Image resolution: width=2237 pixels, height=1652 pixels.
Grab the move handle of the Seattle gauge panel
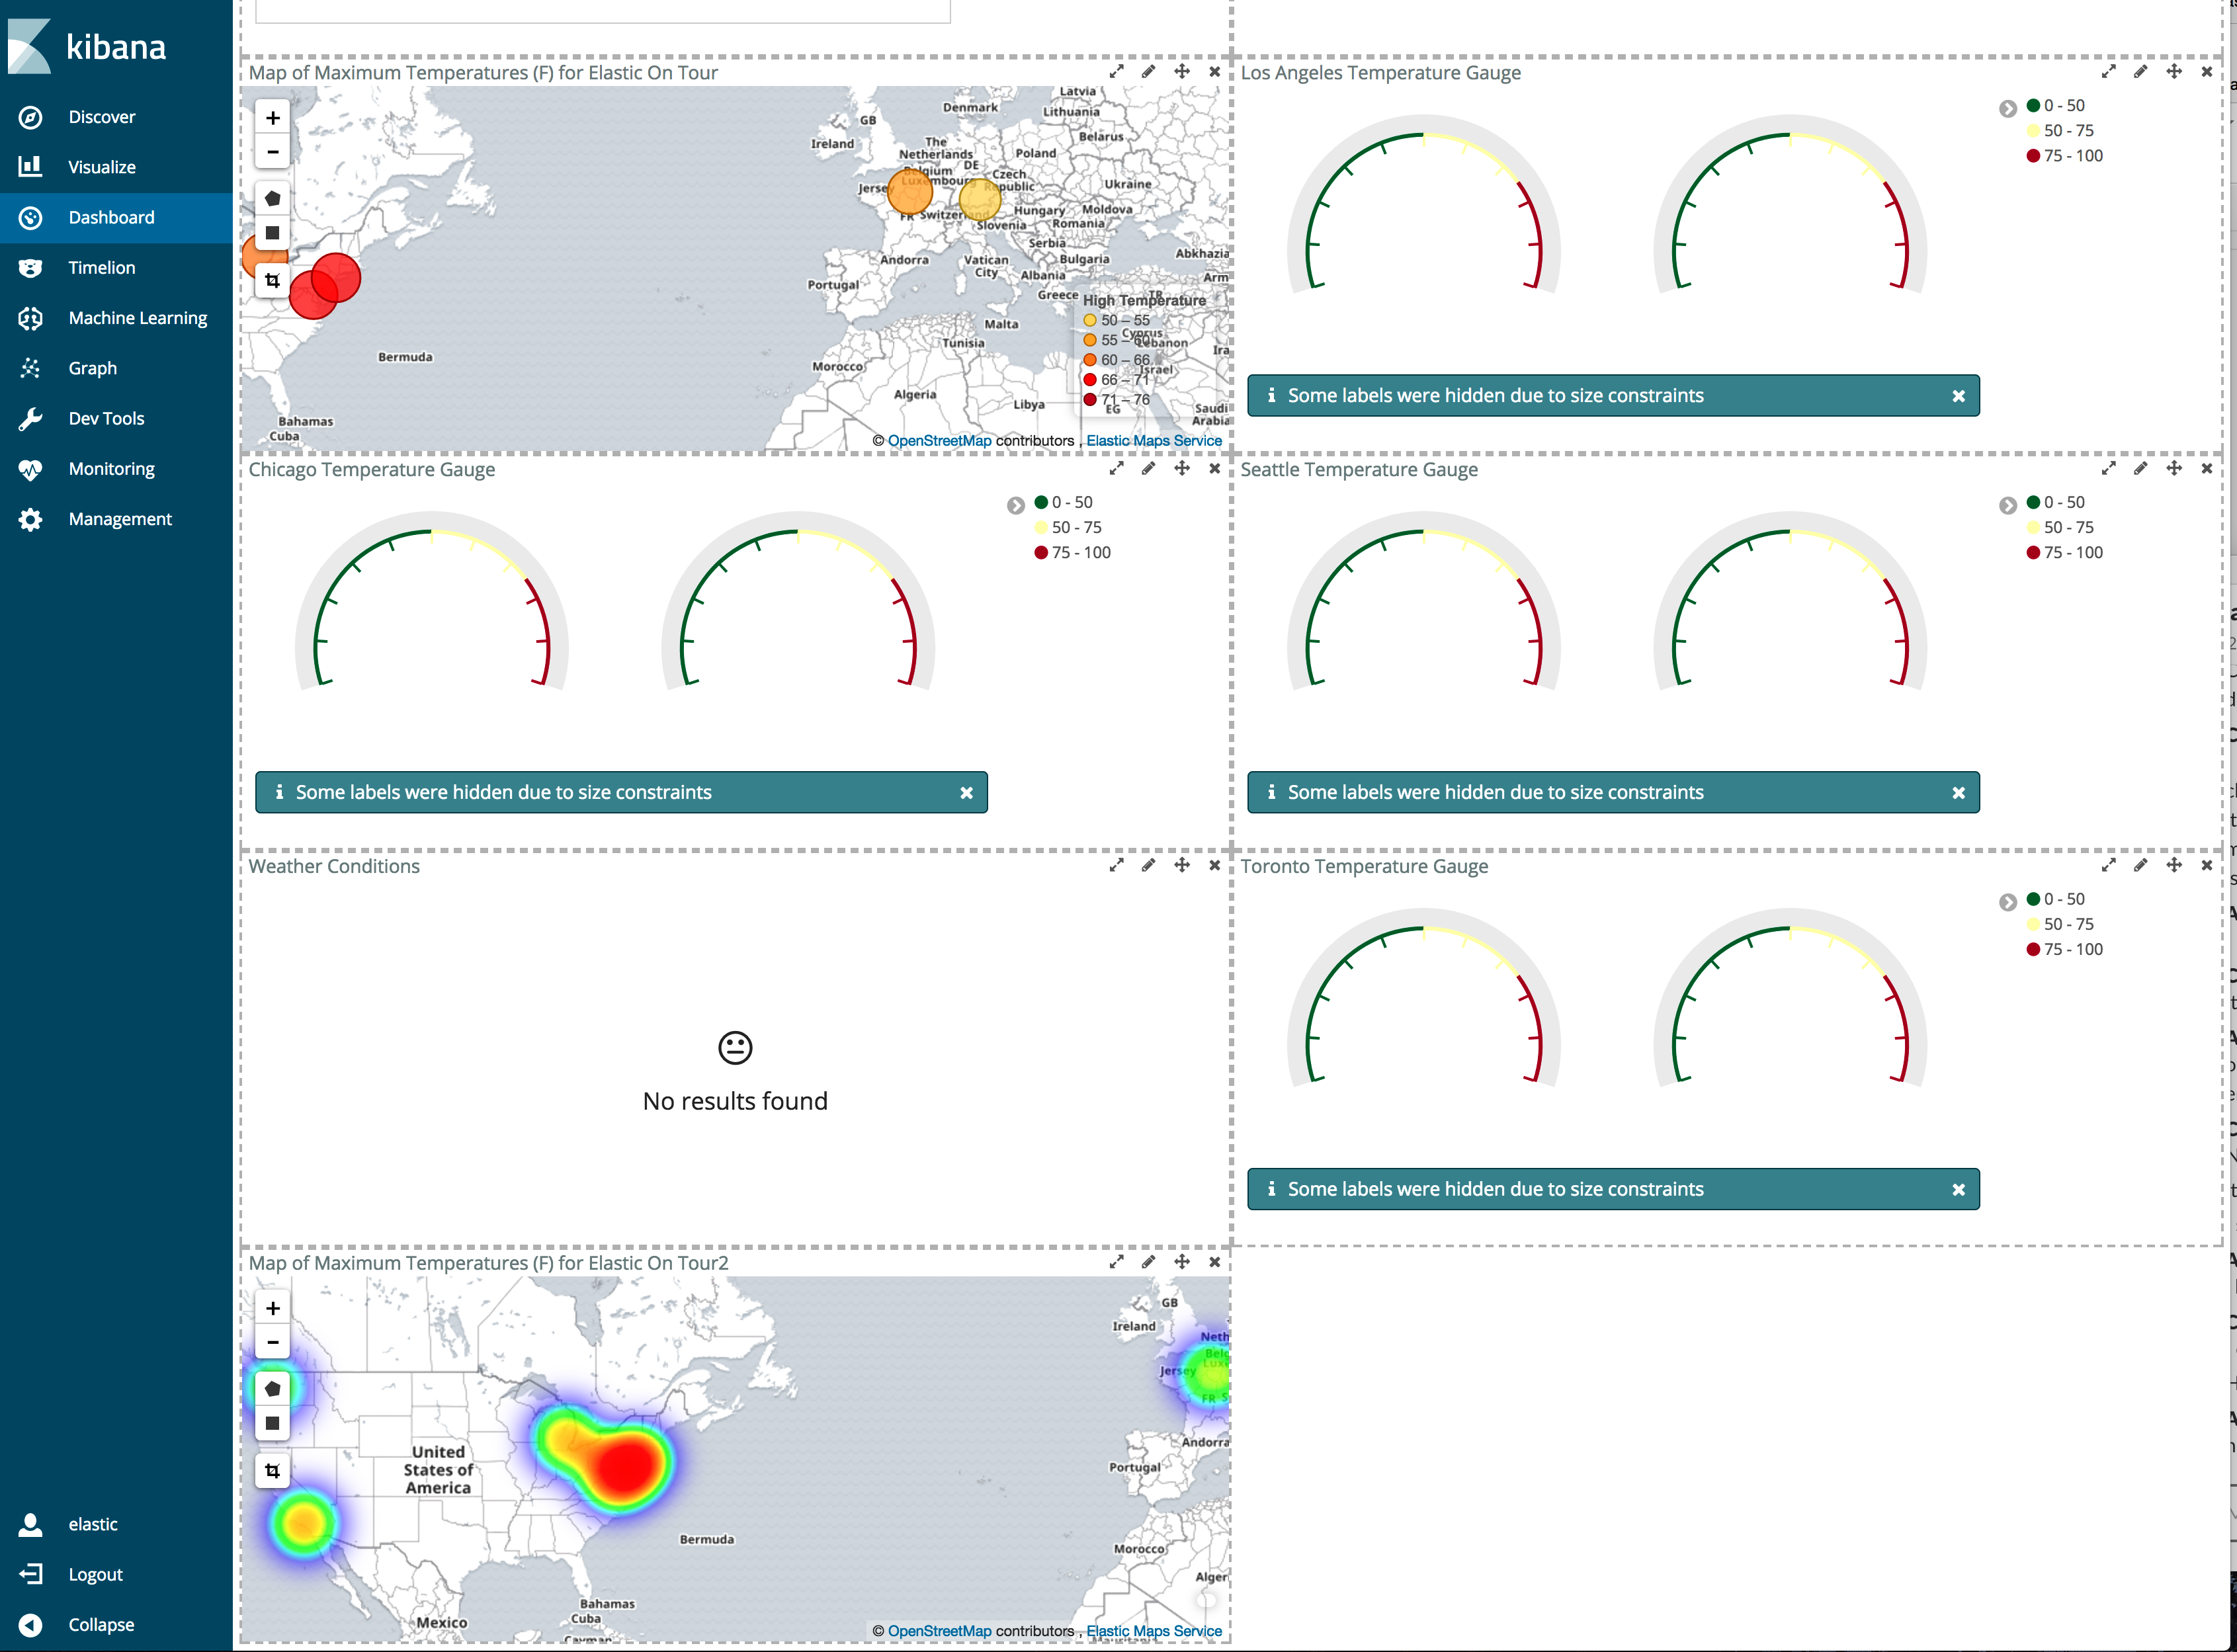tap(2173, 468)
